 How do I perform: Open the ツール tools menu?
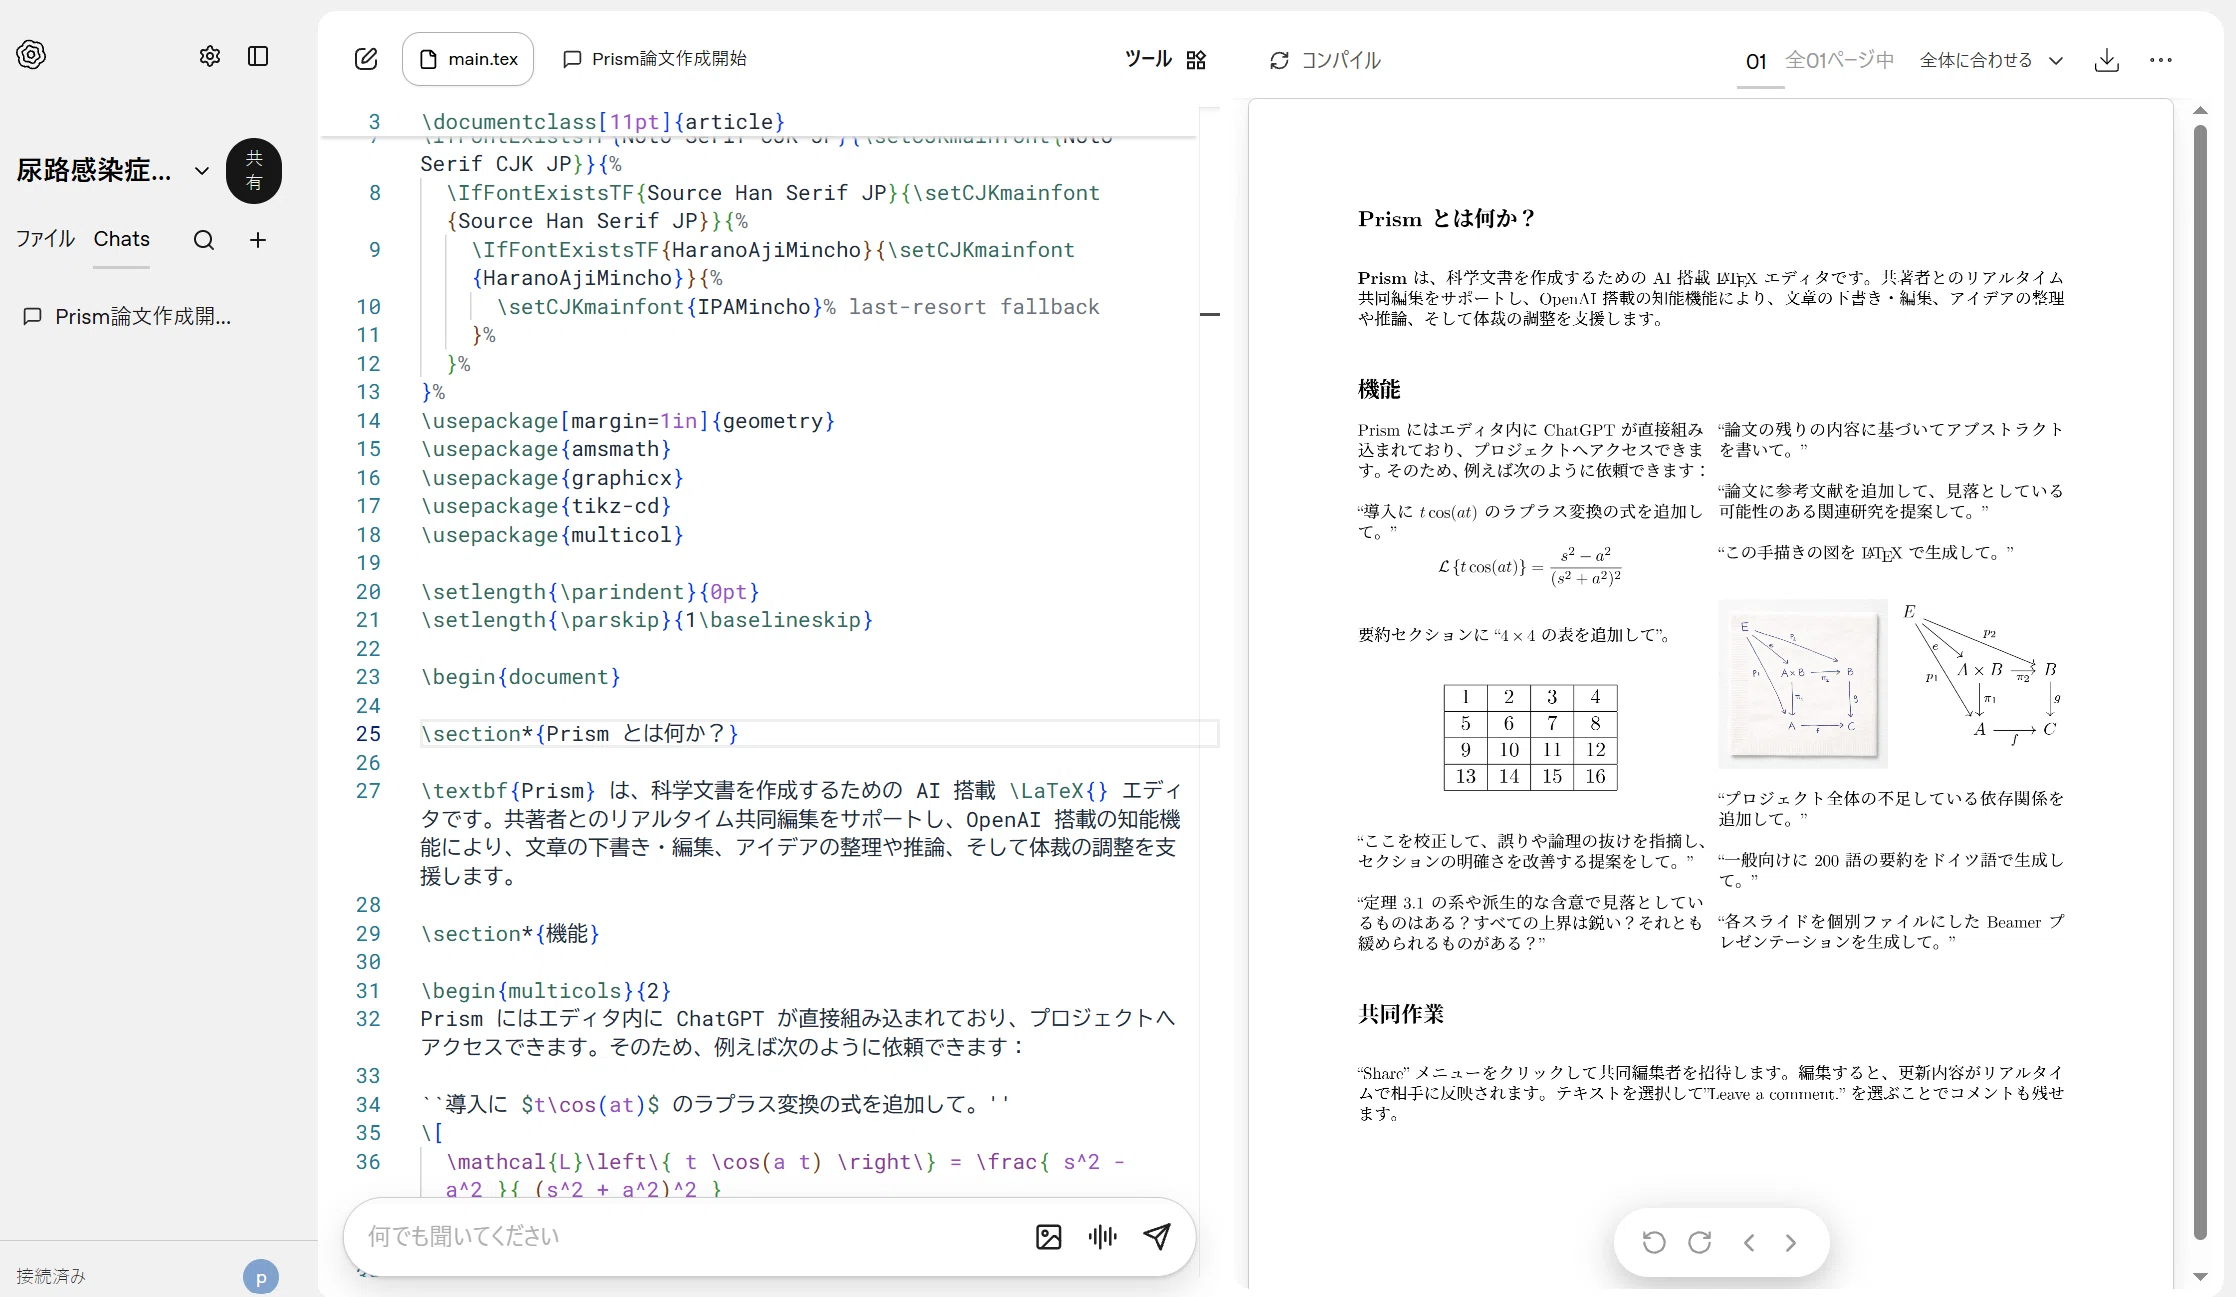click(x=1165, y=60)
